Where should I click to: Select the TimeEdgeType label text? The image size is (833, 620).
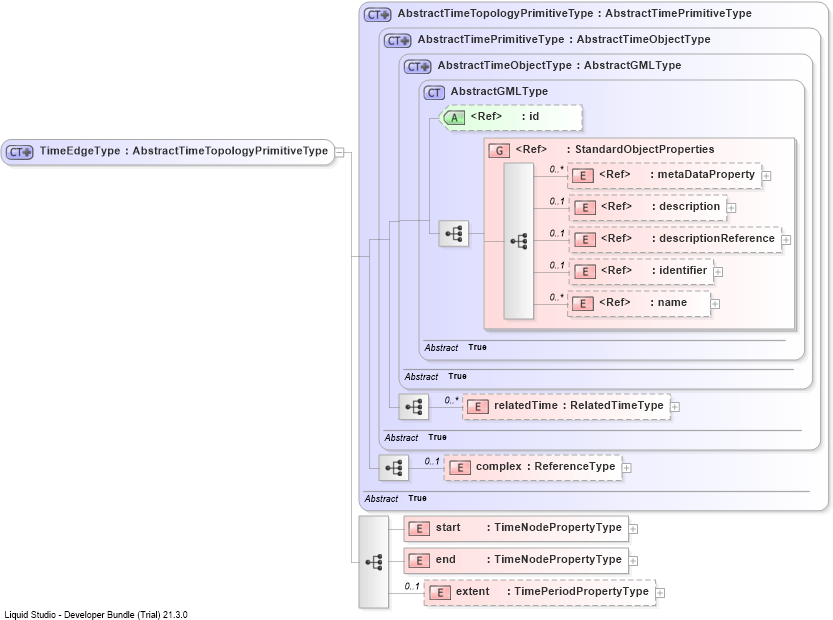184,151
